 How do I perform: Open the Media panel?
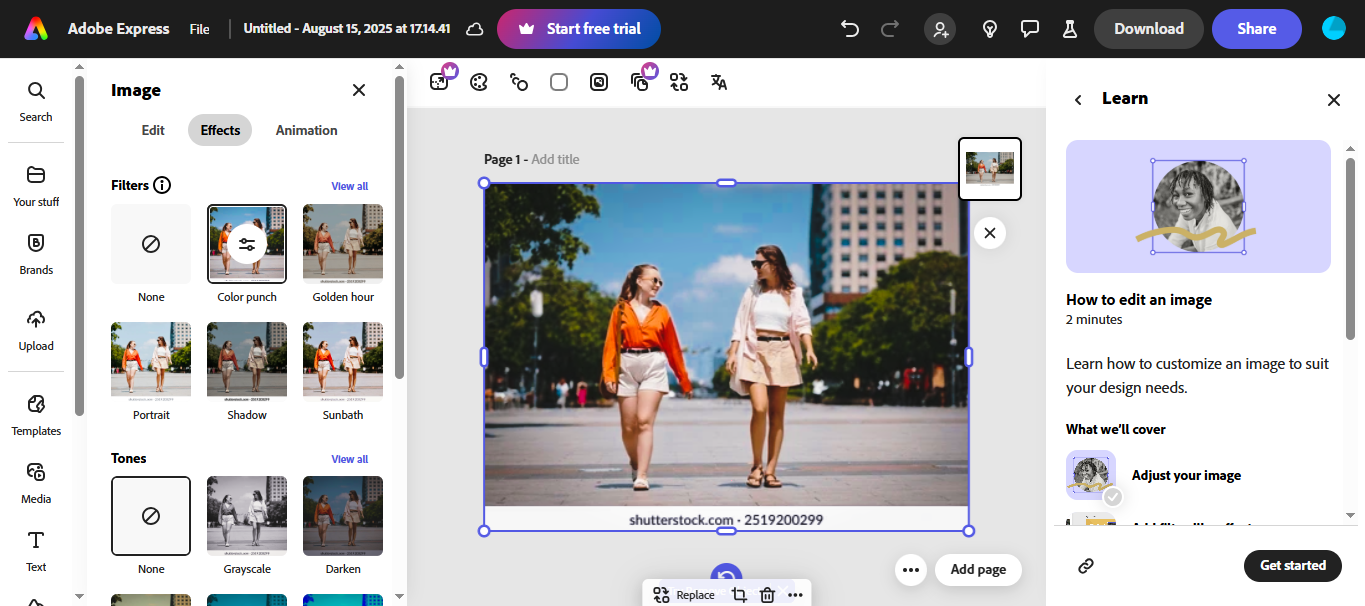point(36,483)
